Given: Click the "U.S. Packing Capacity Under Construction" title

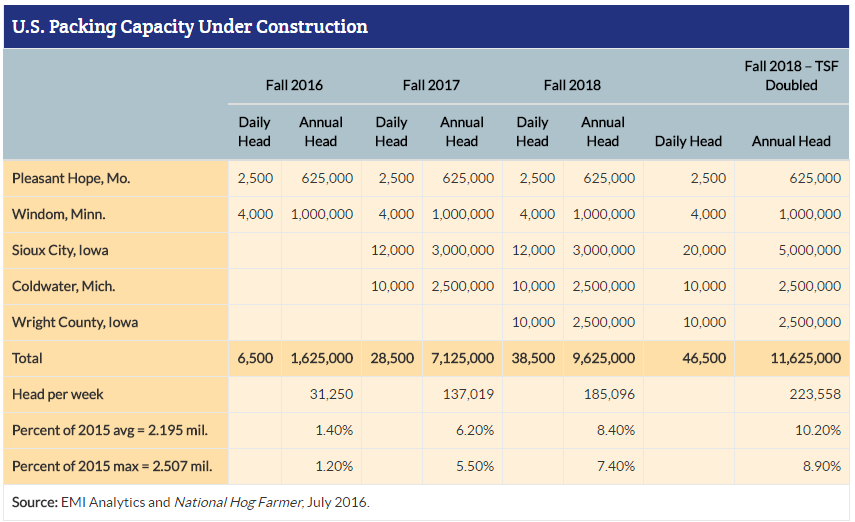Looking at the screenshot, I should (190, 27).
